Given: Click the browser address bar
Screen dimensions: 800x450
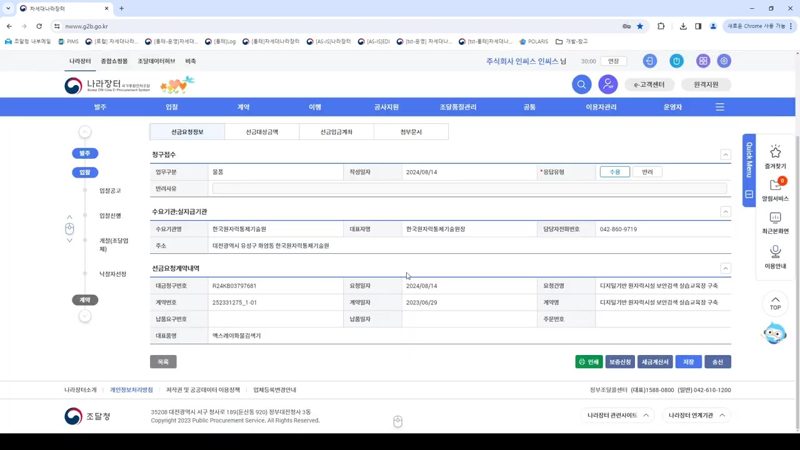Looking at the screenshot, I should point(337,26).
